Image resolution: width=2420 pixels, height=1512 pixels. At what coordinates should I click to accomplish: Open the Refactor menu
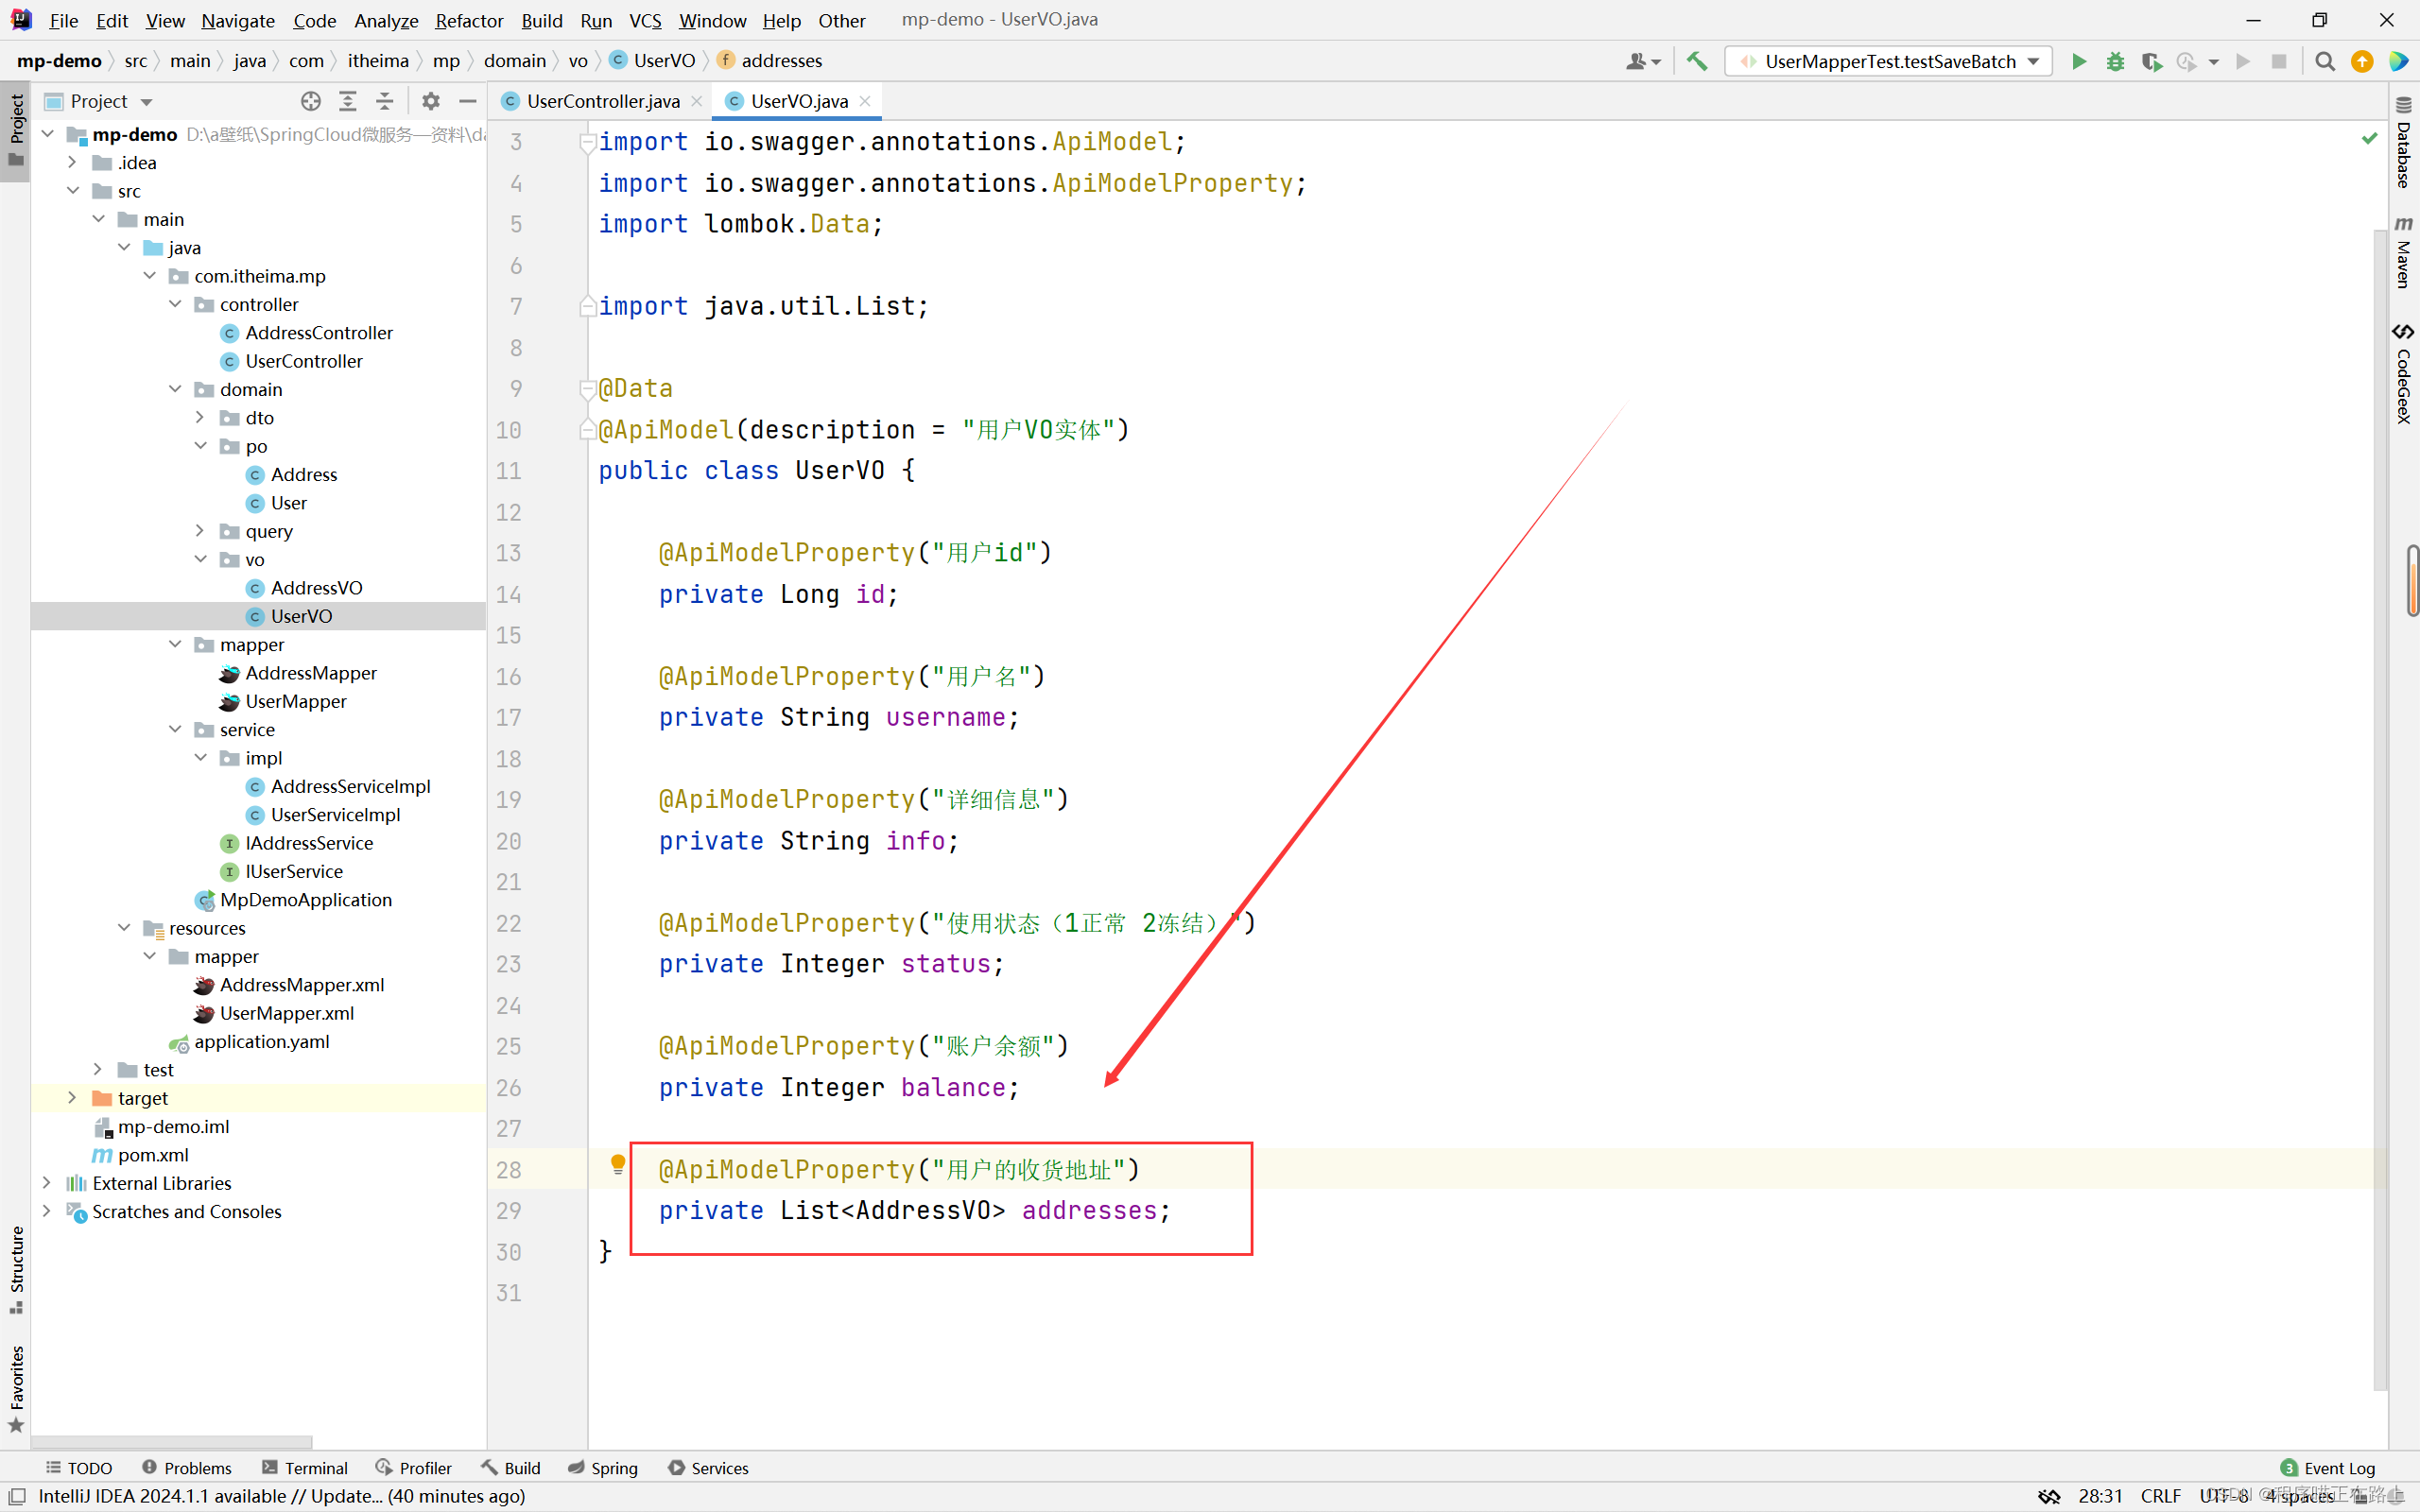469,20
